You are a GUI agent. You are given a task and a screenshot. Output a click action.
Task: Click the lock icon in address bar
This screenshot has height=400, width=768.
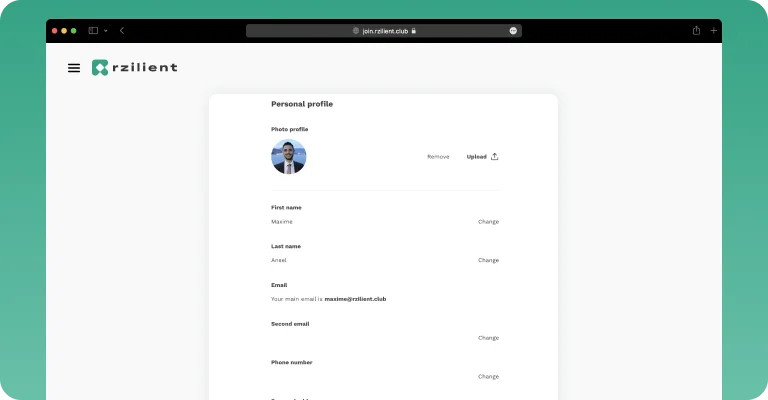pos(414,31)
